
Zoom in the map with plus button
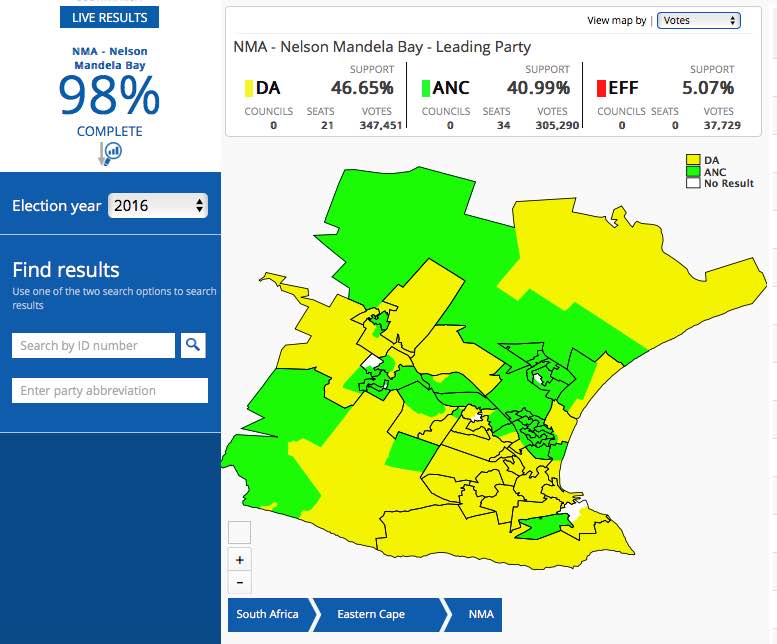[239, 560]
